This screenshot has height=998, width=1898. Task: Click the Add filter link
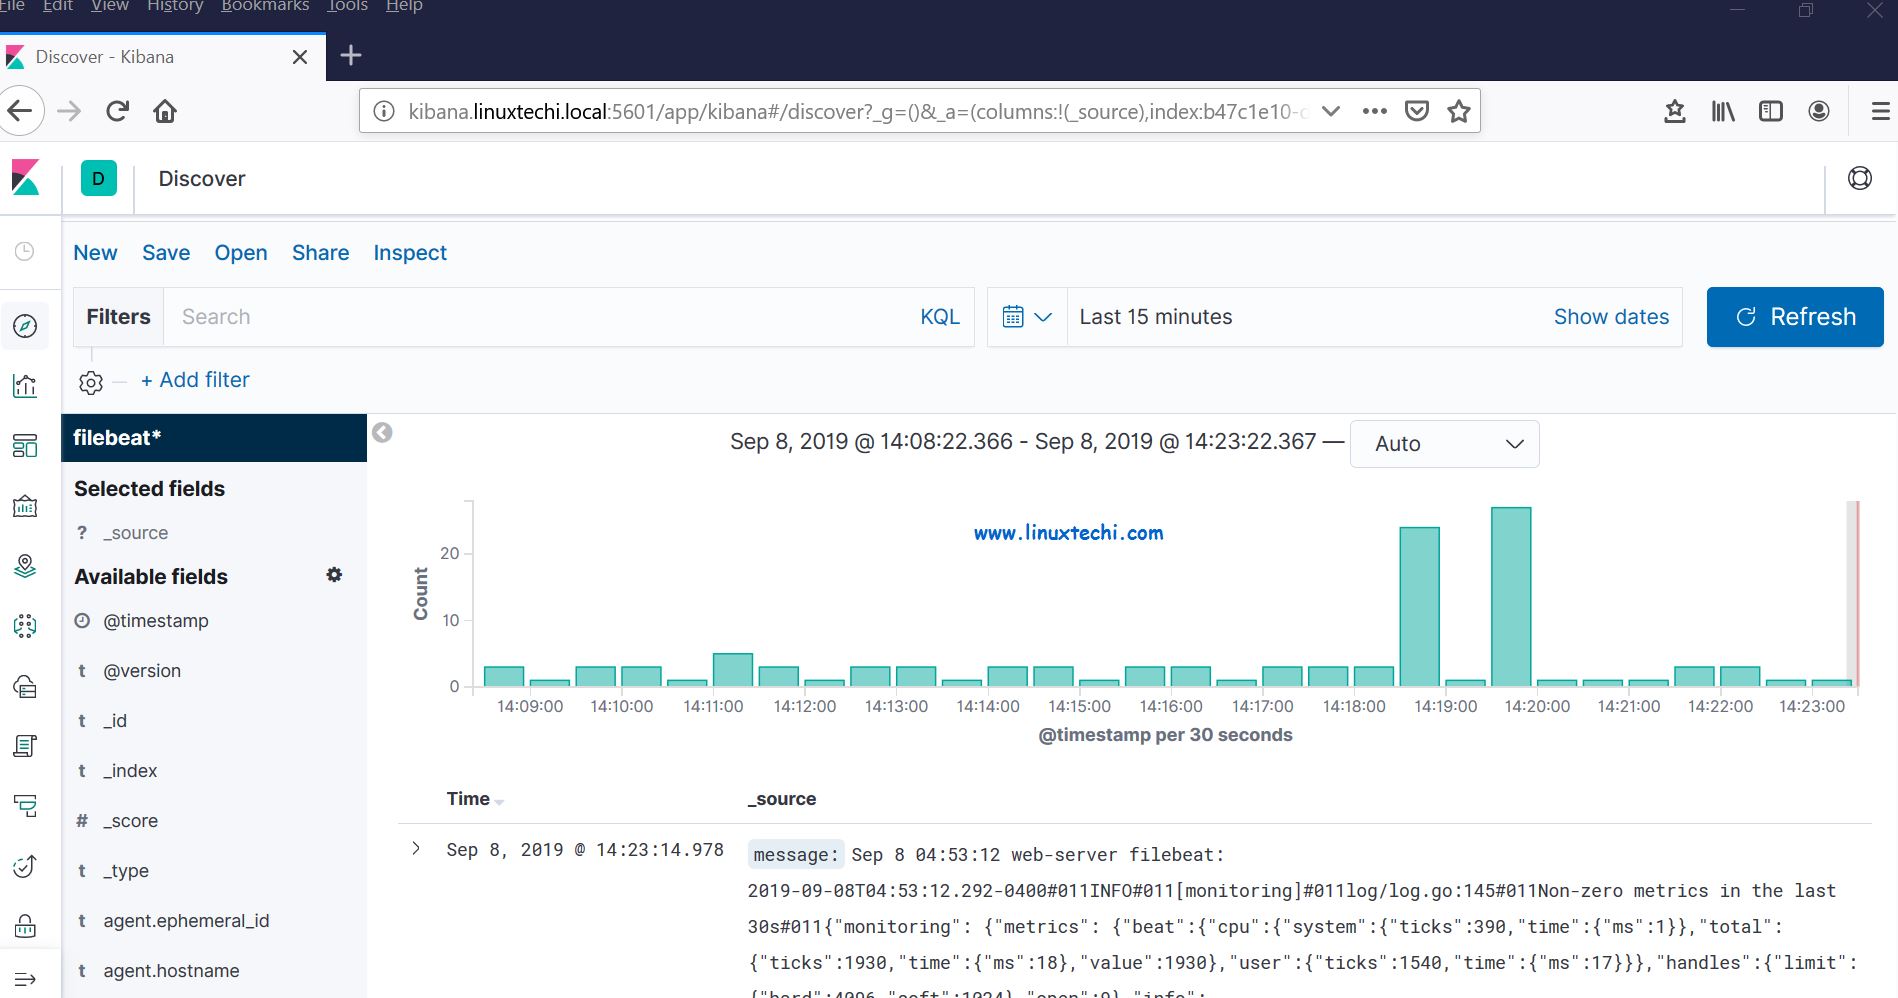coord(195,380)
